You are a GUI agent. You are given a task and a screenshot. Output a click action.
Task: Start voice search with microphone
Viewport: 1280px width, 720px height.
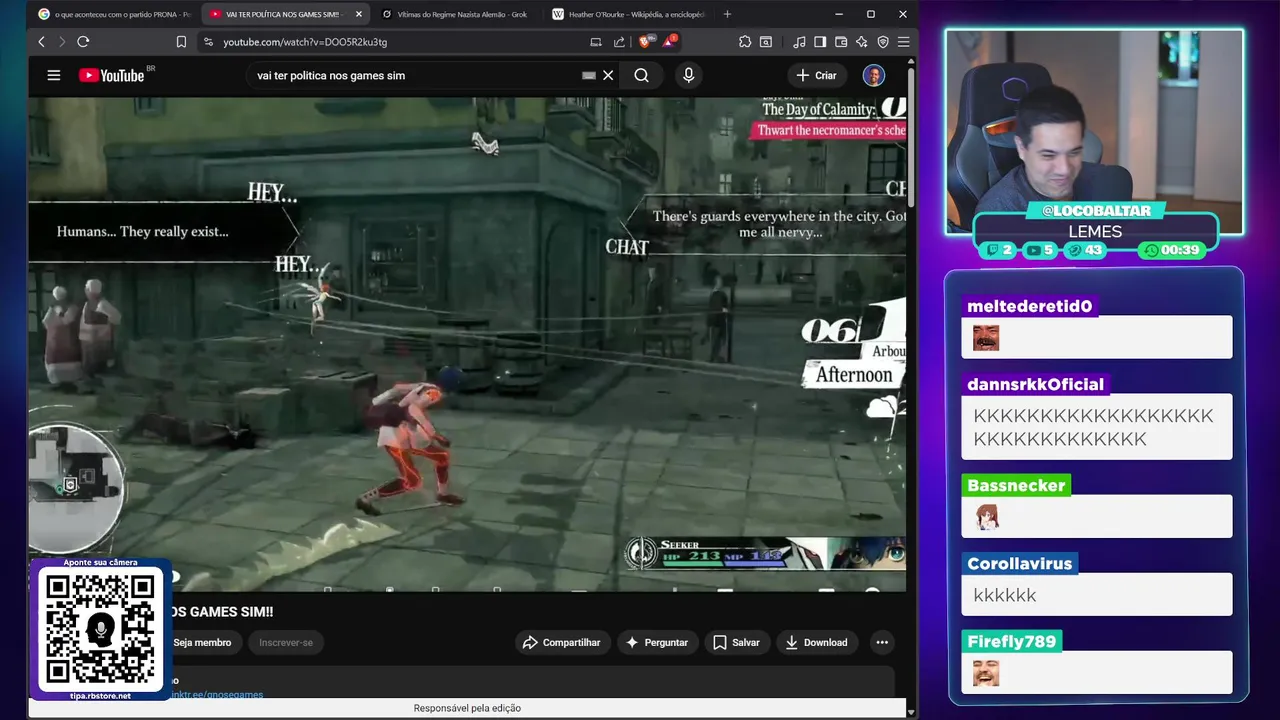(x=688, y=75)
